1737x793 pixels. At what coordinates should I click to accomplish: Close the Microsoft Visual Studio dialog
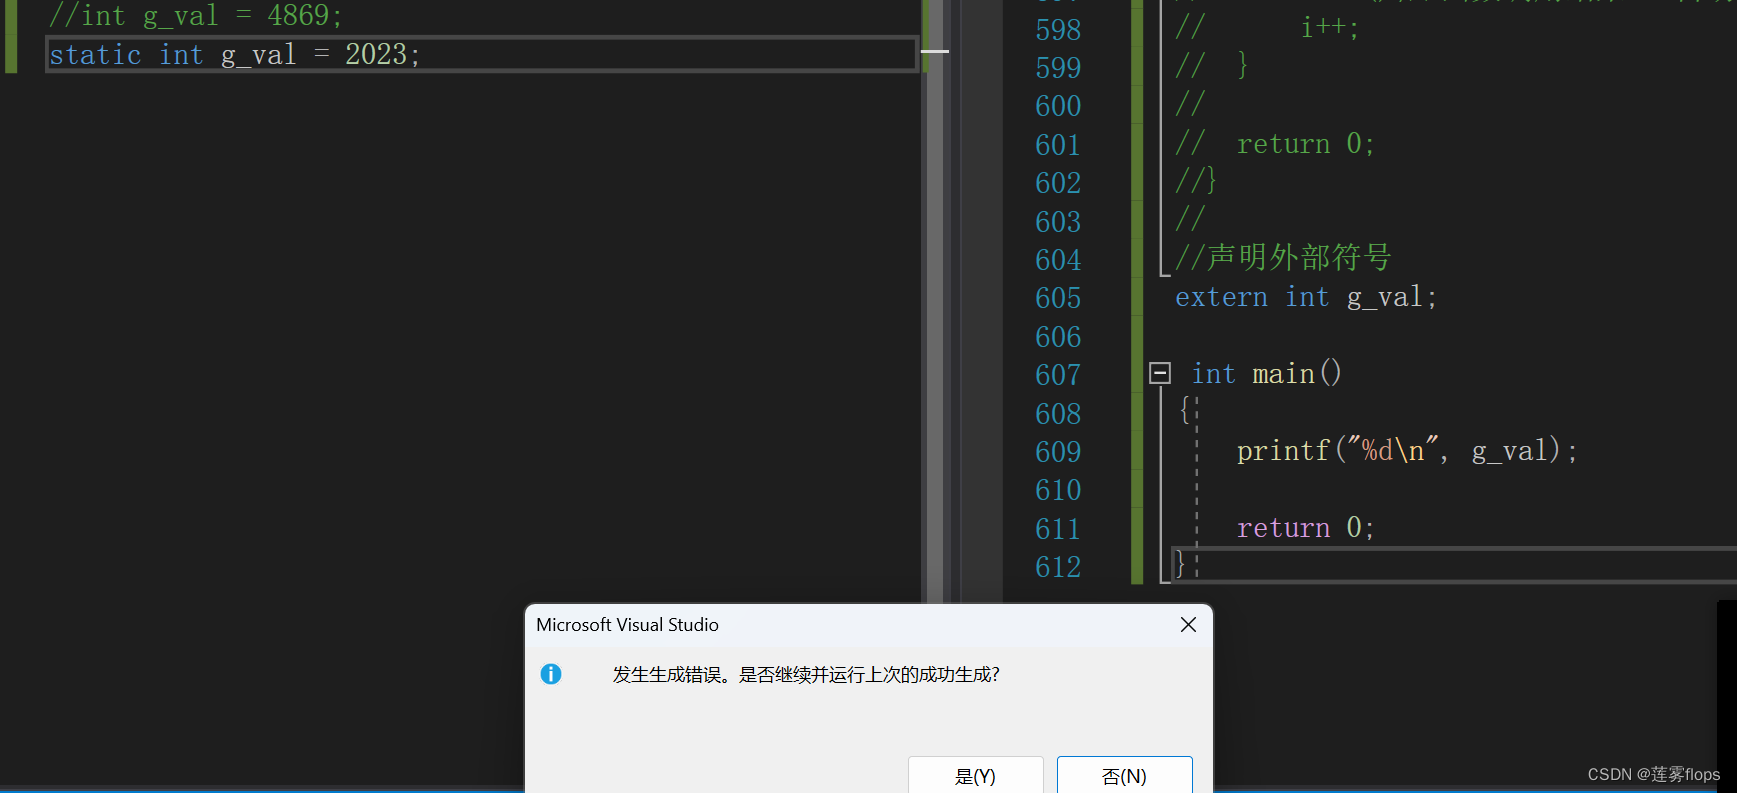(x=1188, y=625)
